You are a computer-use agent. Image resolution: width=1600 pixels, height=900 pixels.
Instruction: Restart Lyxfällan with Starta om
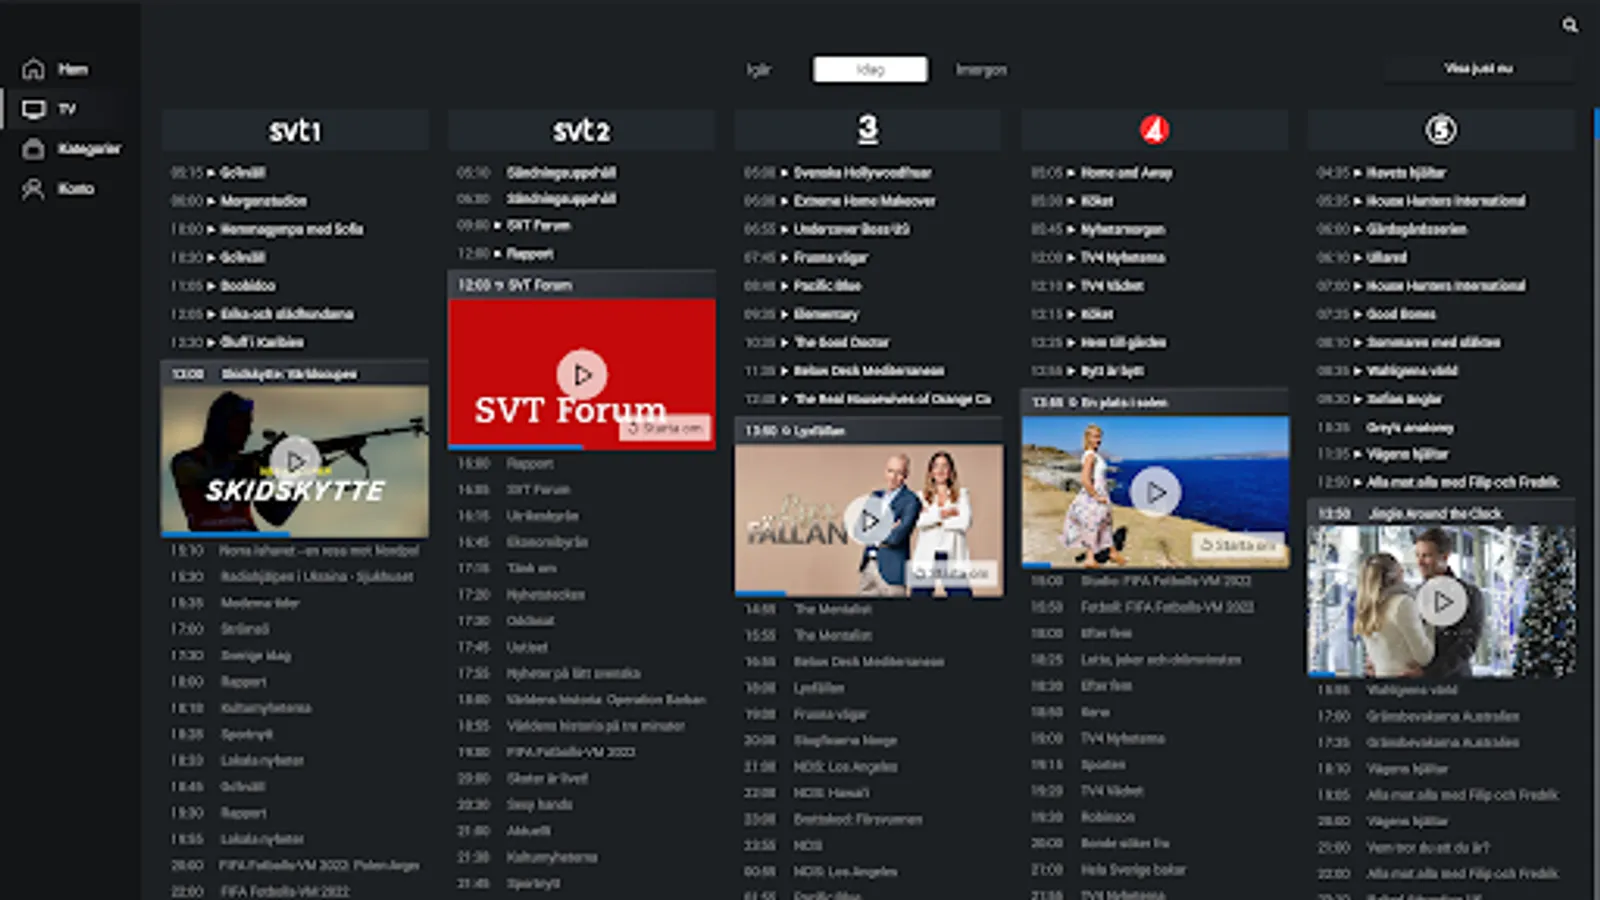[x=952, y=573]
